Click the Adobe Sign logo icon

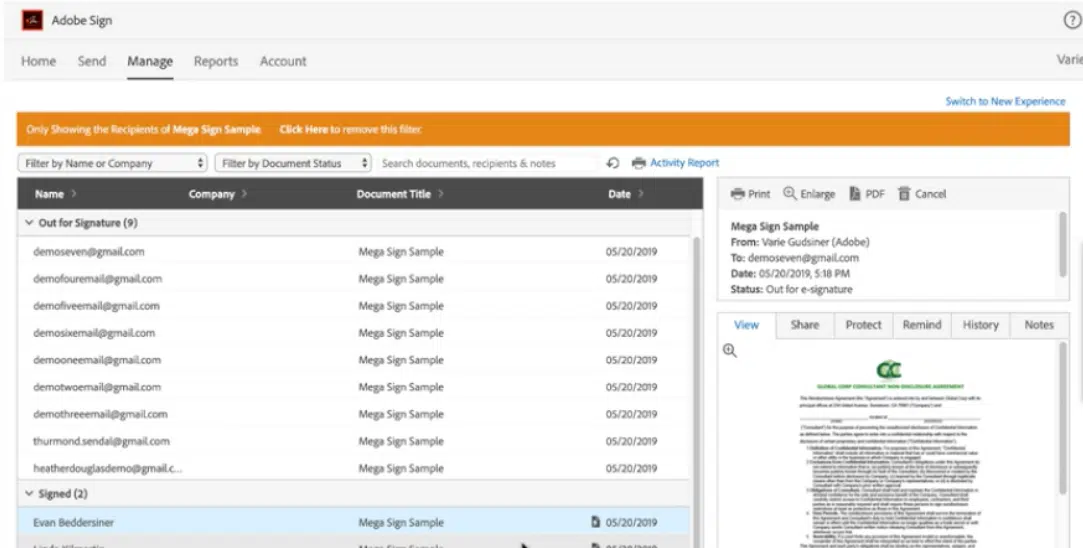(32, 21)
